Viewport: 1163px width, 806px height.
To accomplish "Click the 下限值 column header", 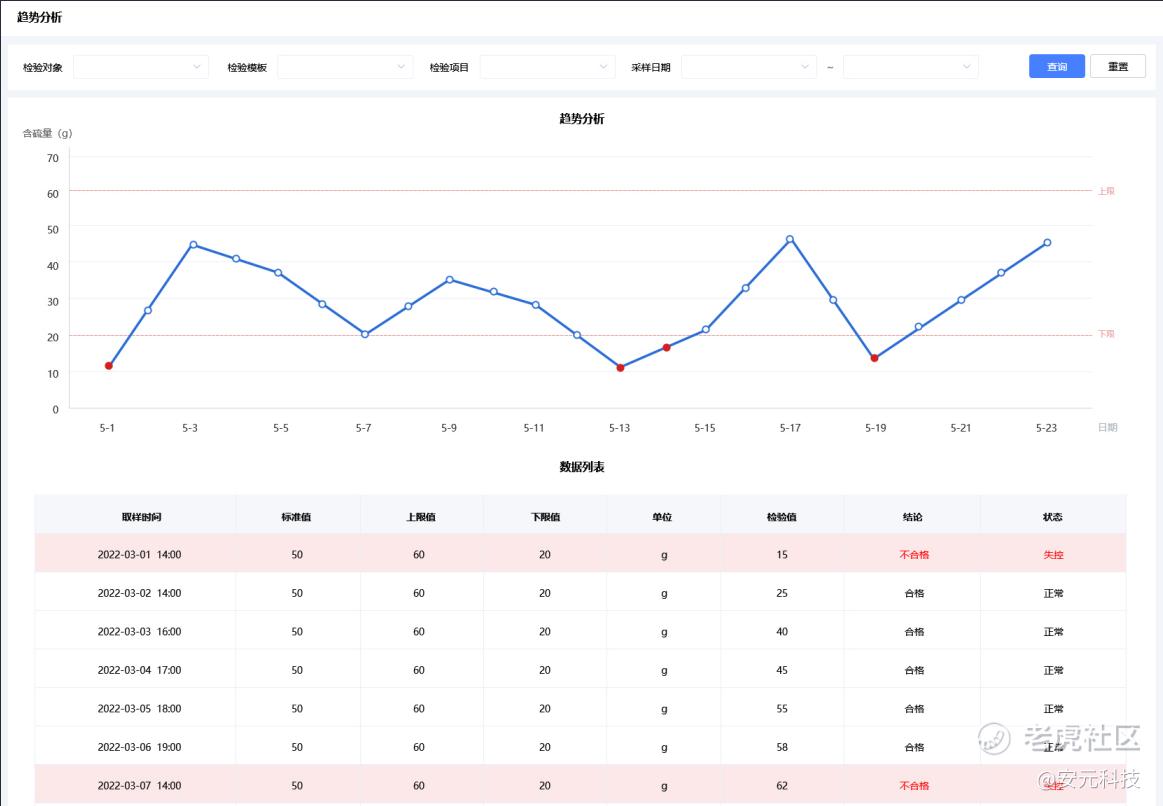I will [545, 517].
